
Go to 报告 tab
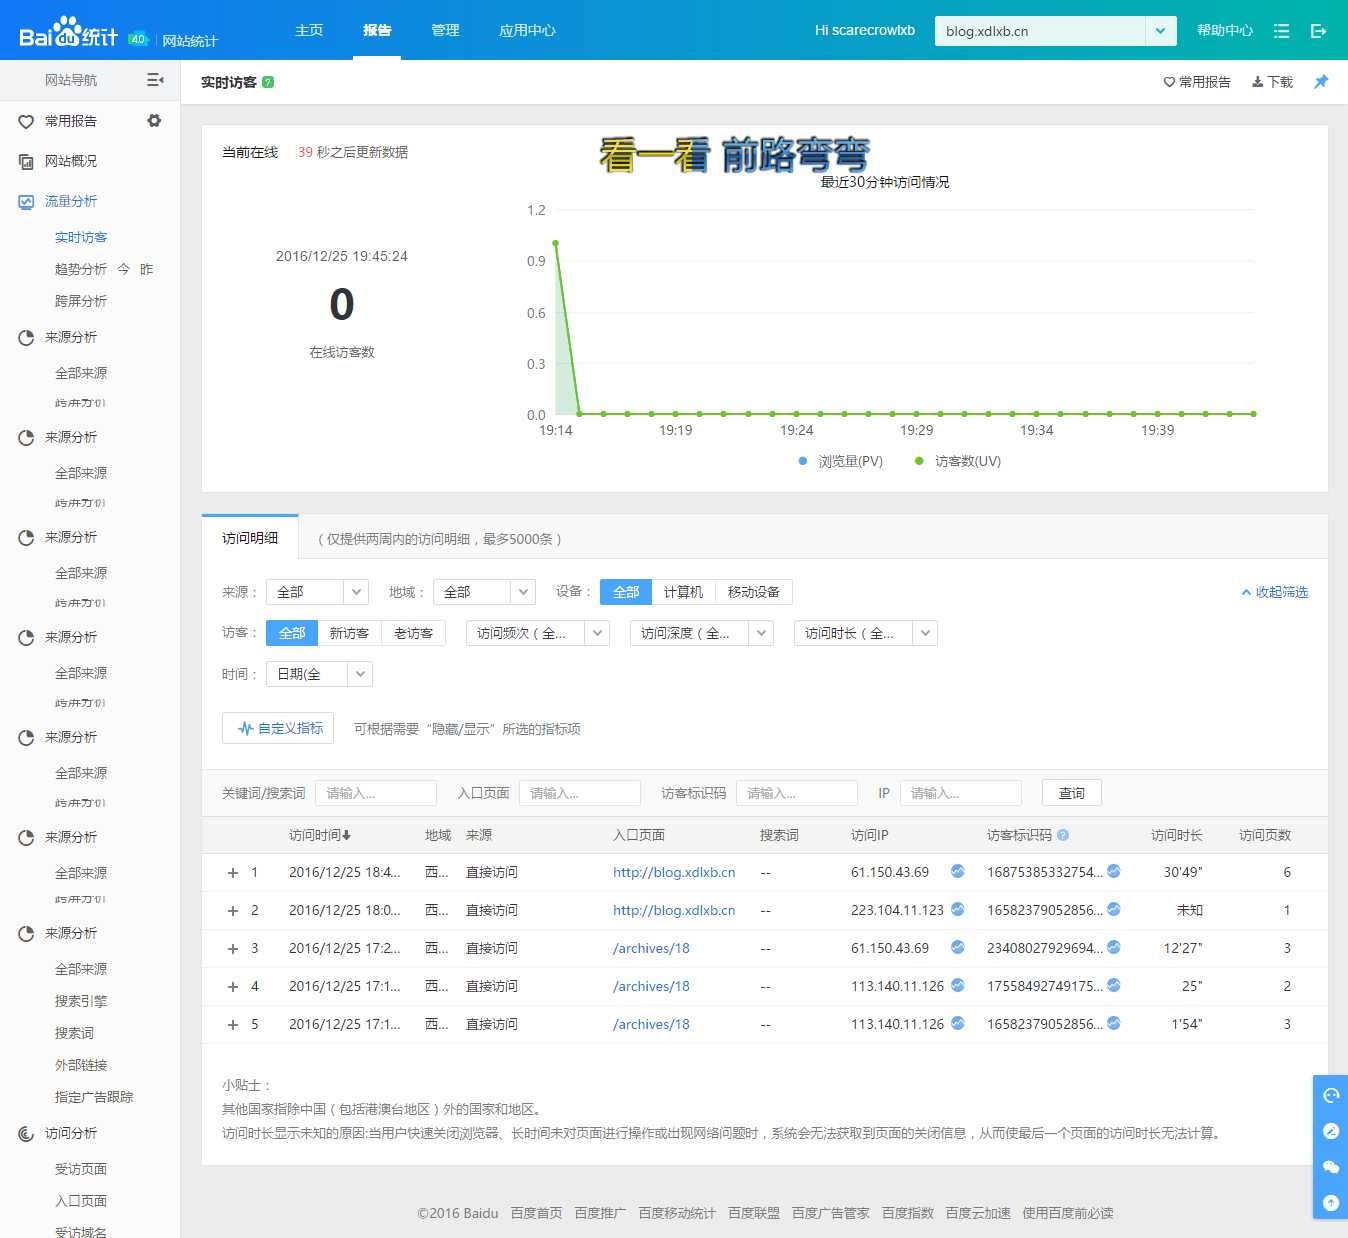[377, 30]
